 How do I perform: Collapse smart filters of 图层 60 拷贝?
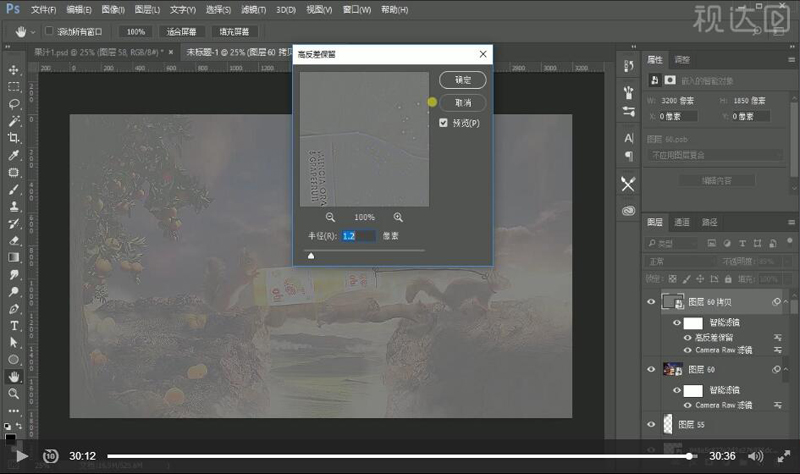[786, 302]
